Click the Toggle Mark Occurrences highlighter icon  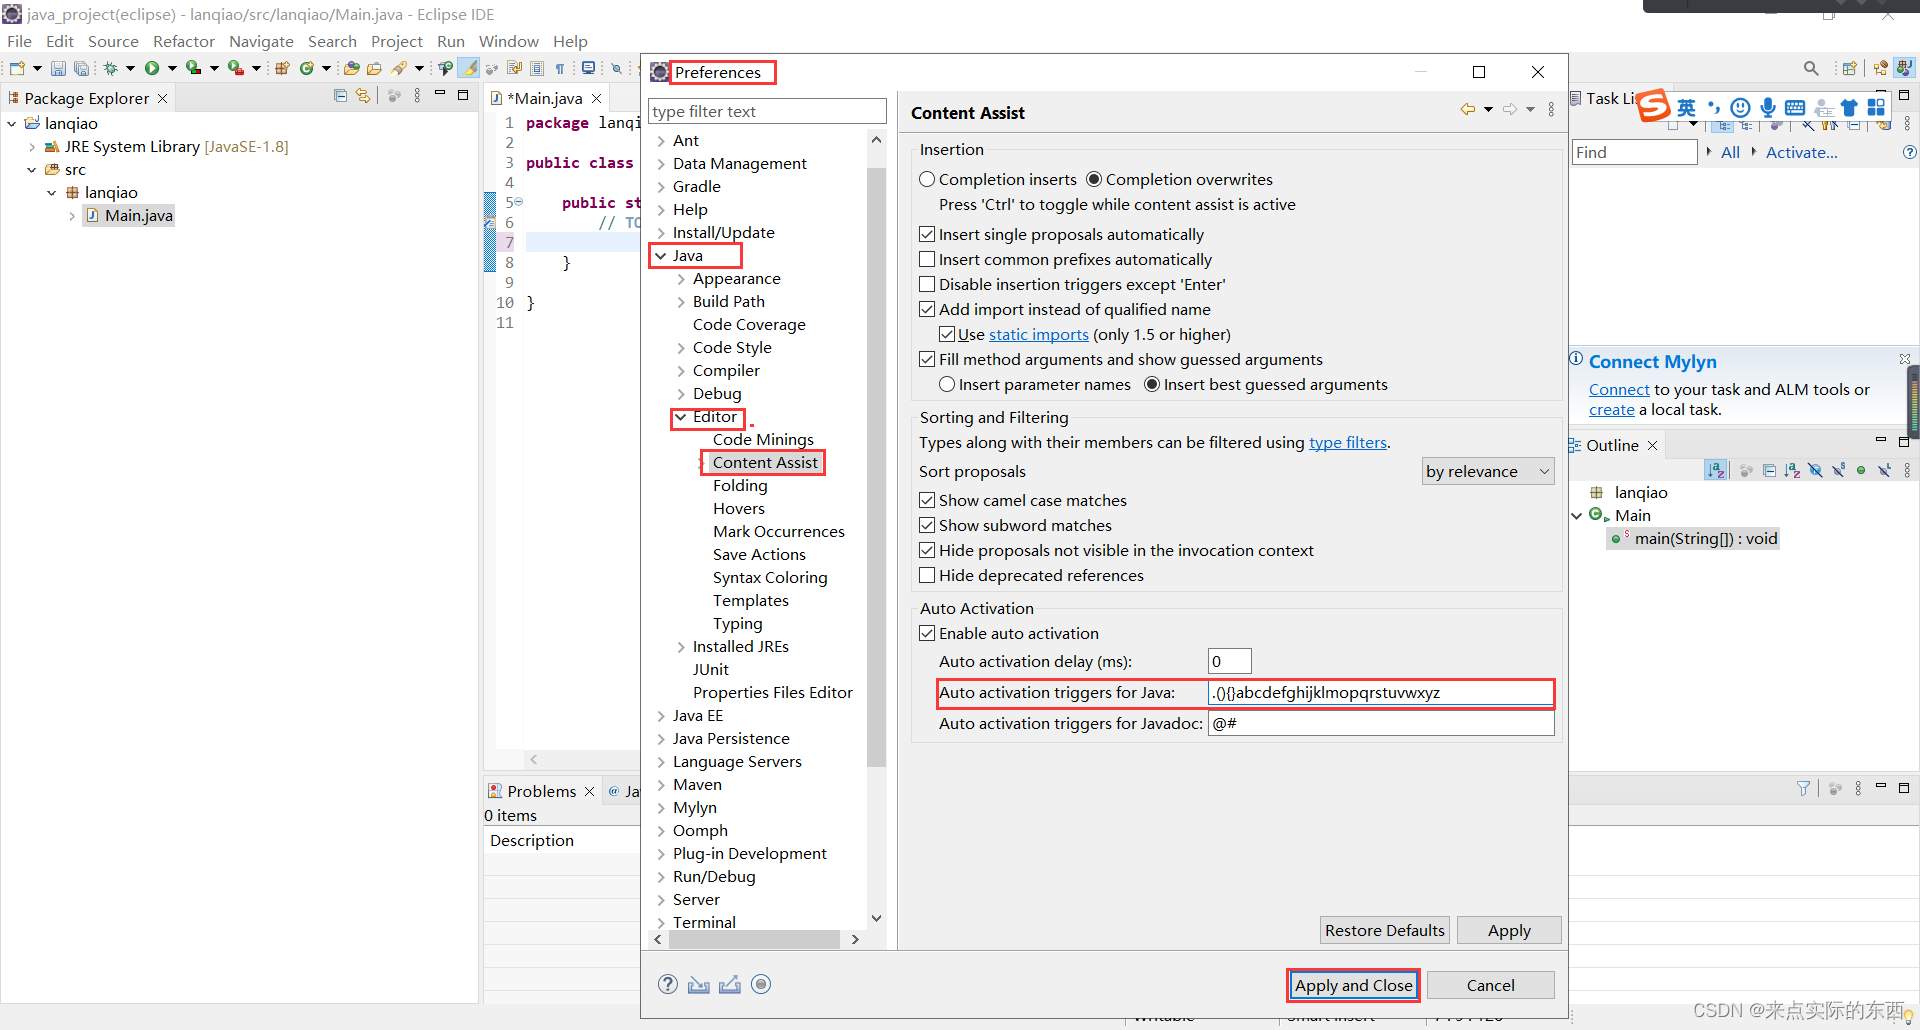[x=468, y=68]
